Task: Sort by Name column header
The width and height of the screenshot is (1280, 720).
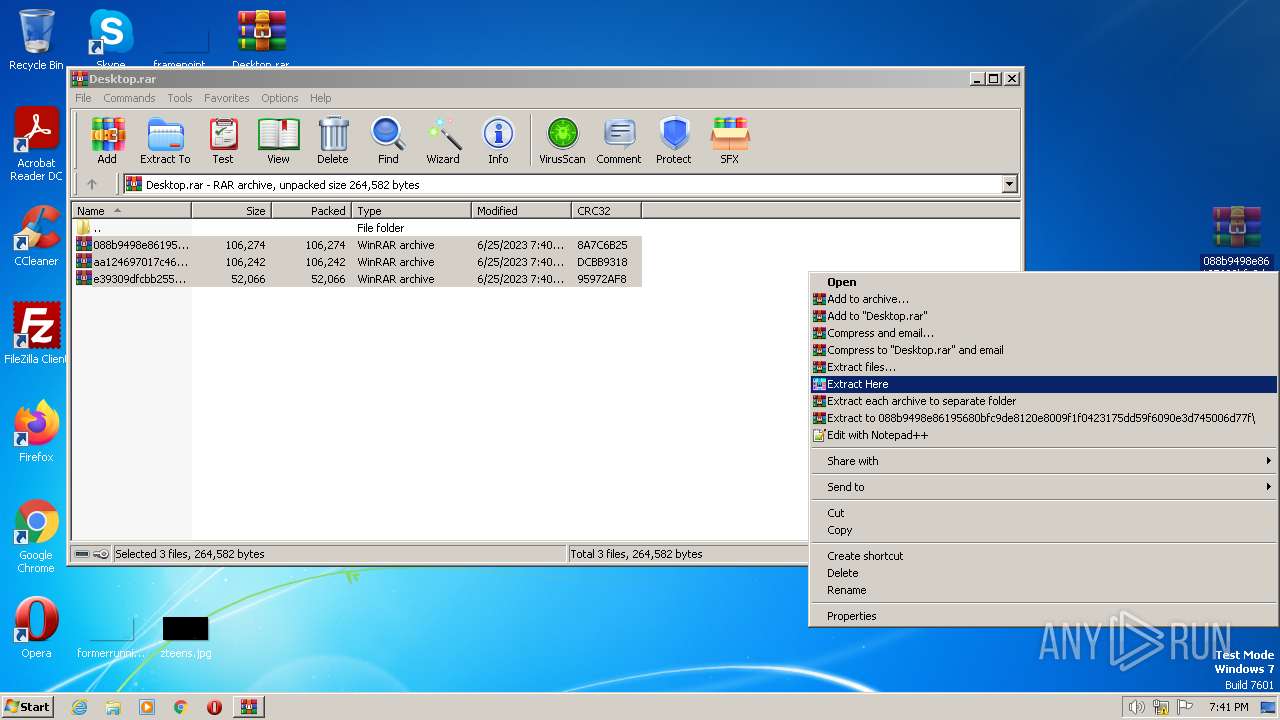Action: (x=131, y=211)
